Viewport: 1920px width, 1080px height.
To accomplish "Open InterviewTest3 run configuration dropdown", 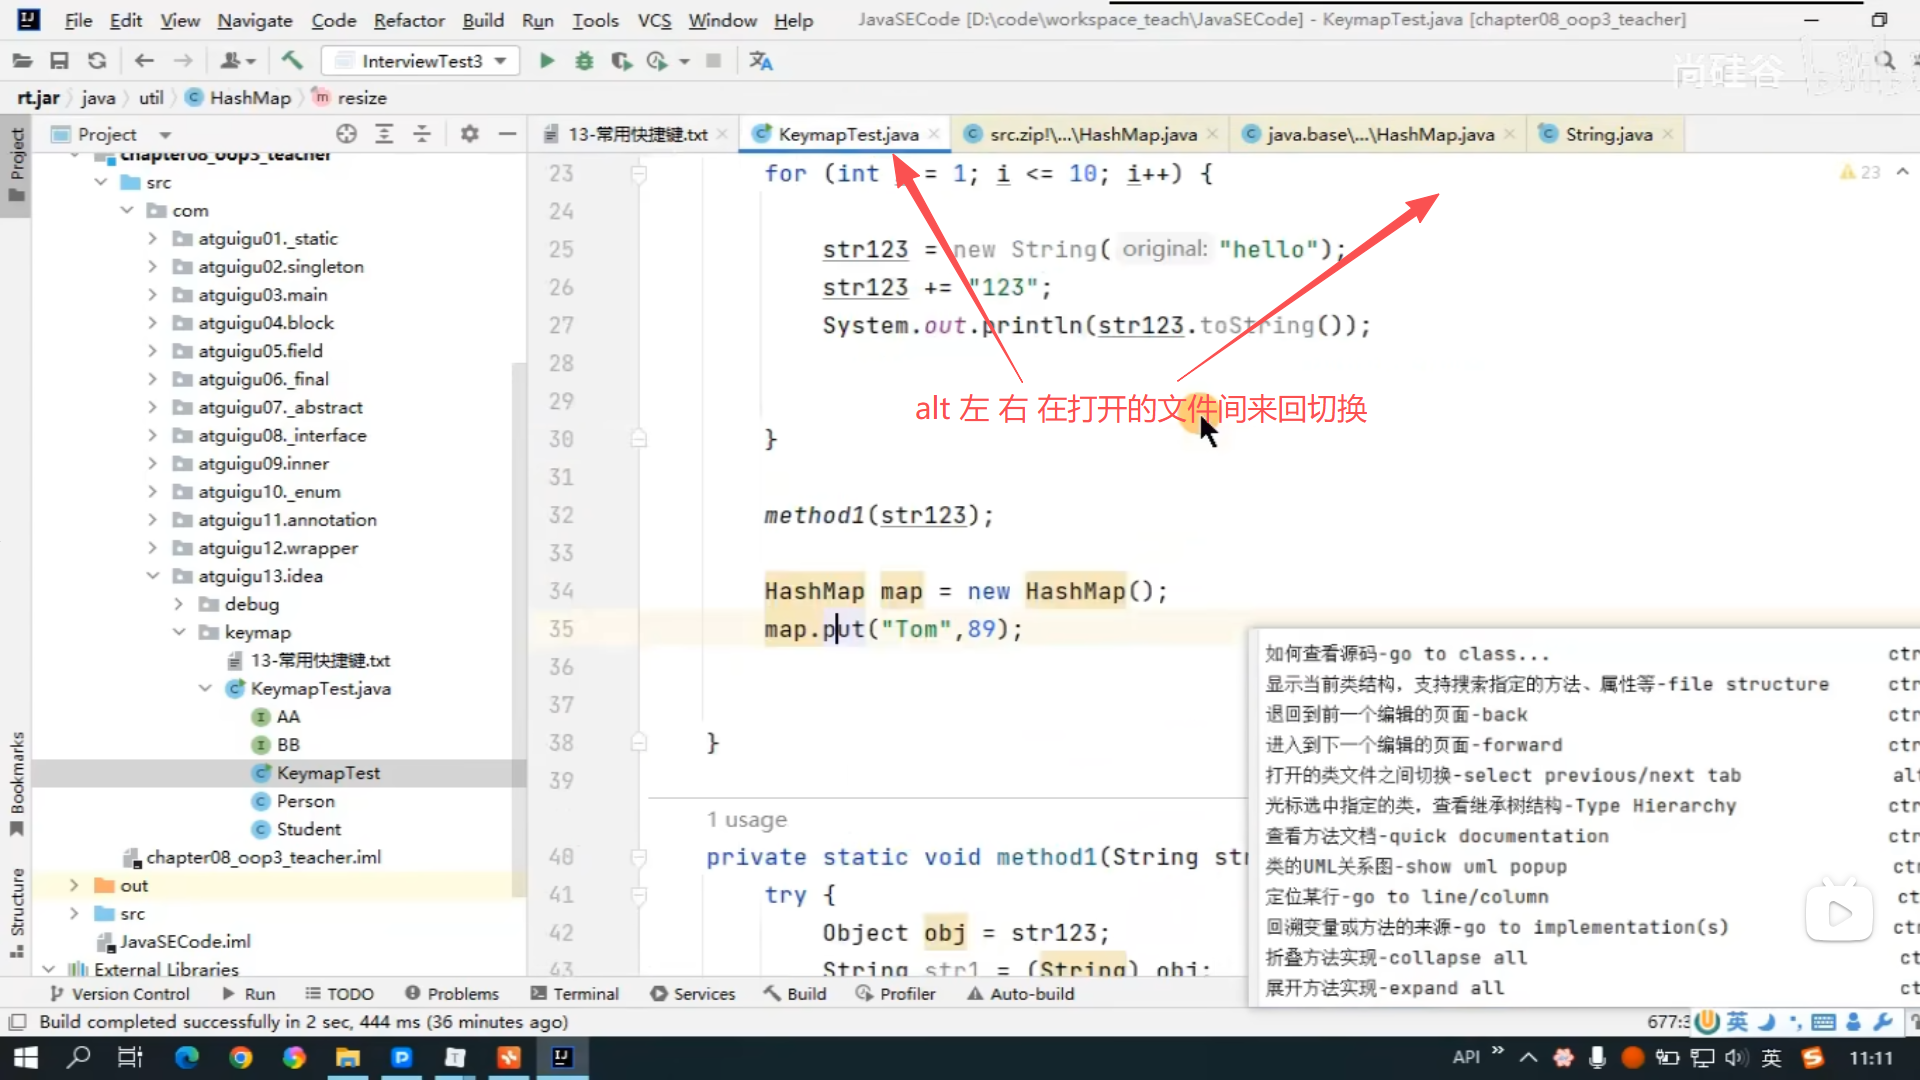I will 421,61.
